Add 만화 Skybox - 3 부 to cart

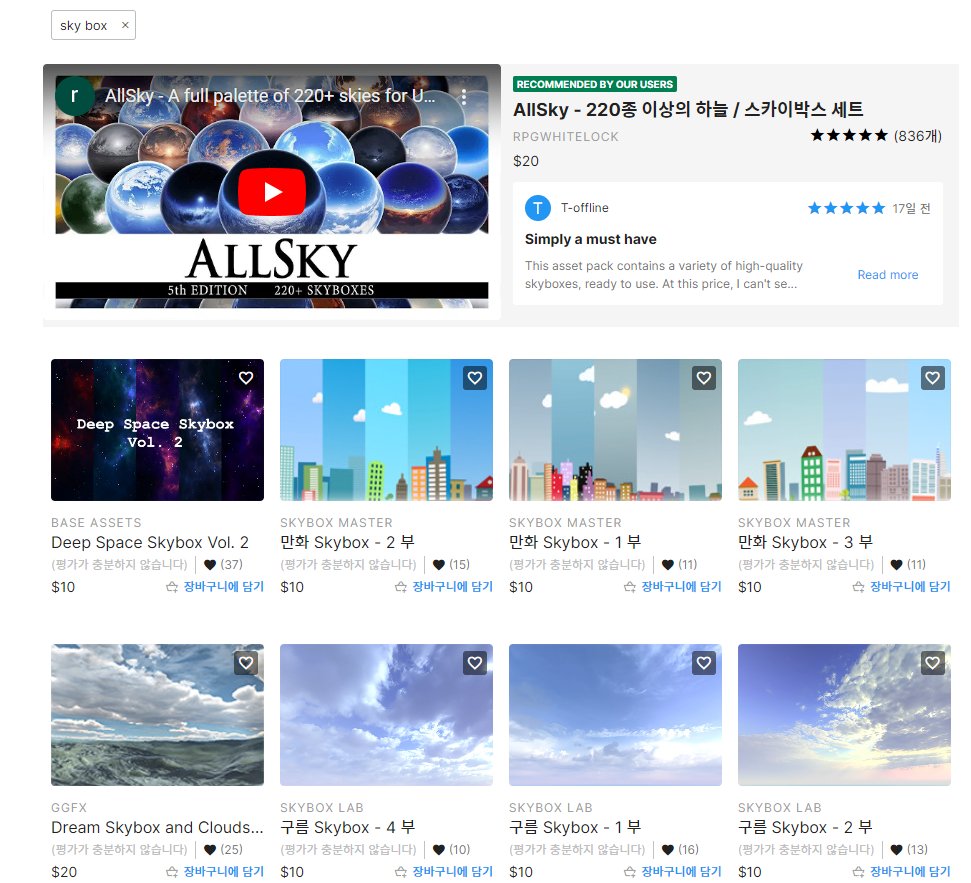coord(902,586)
